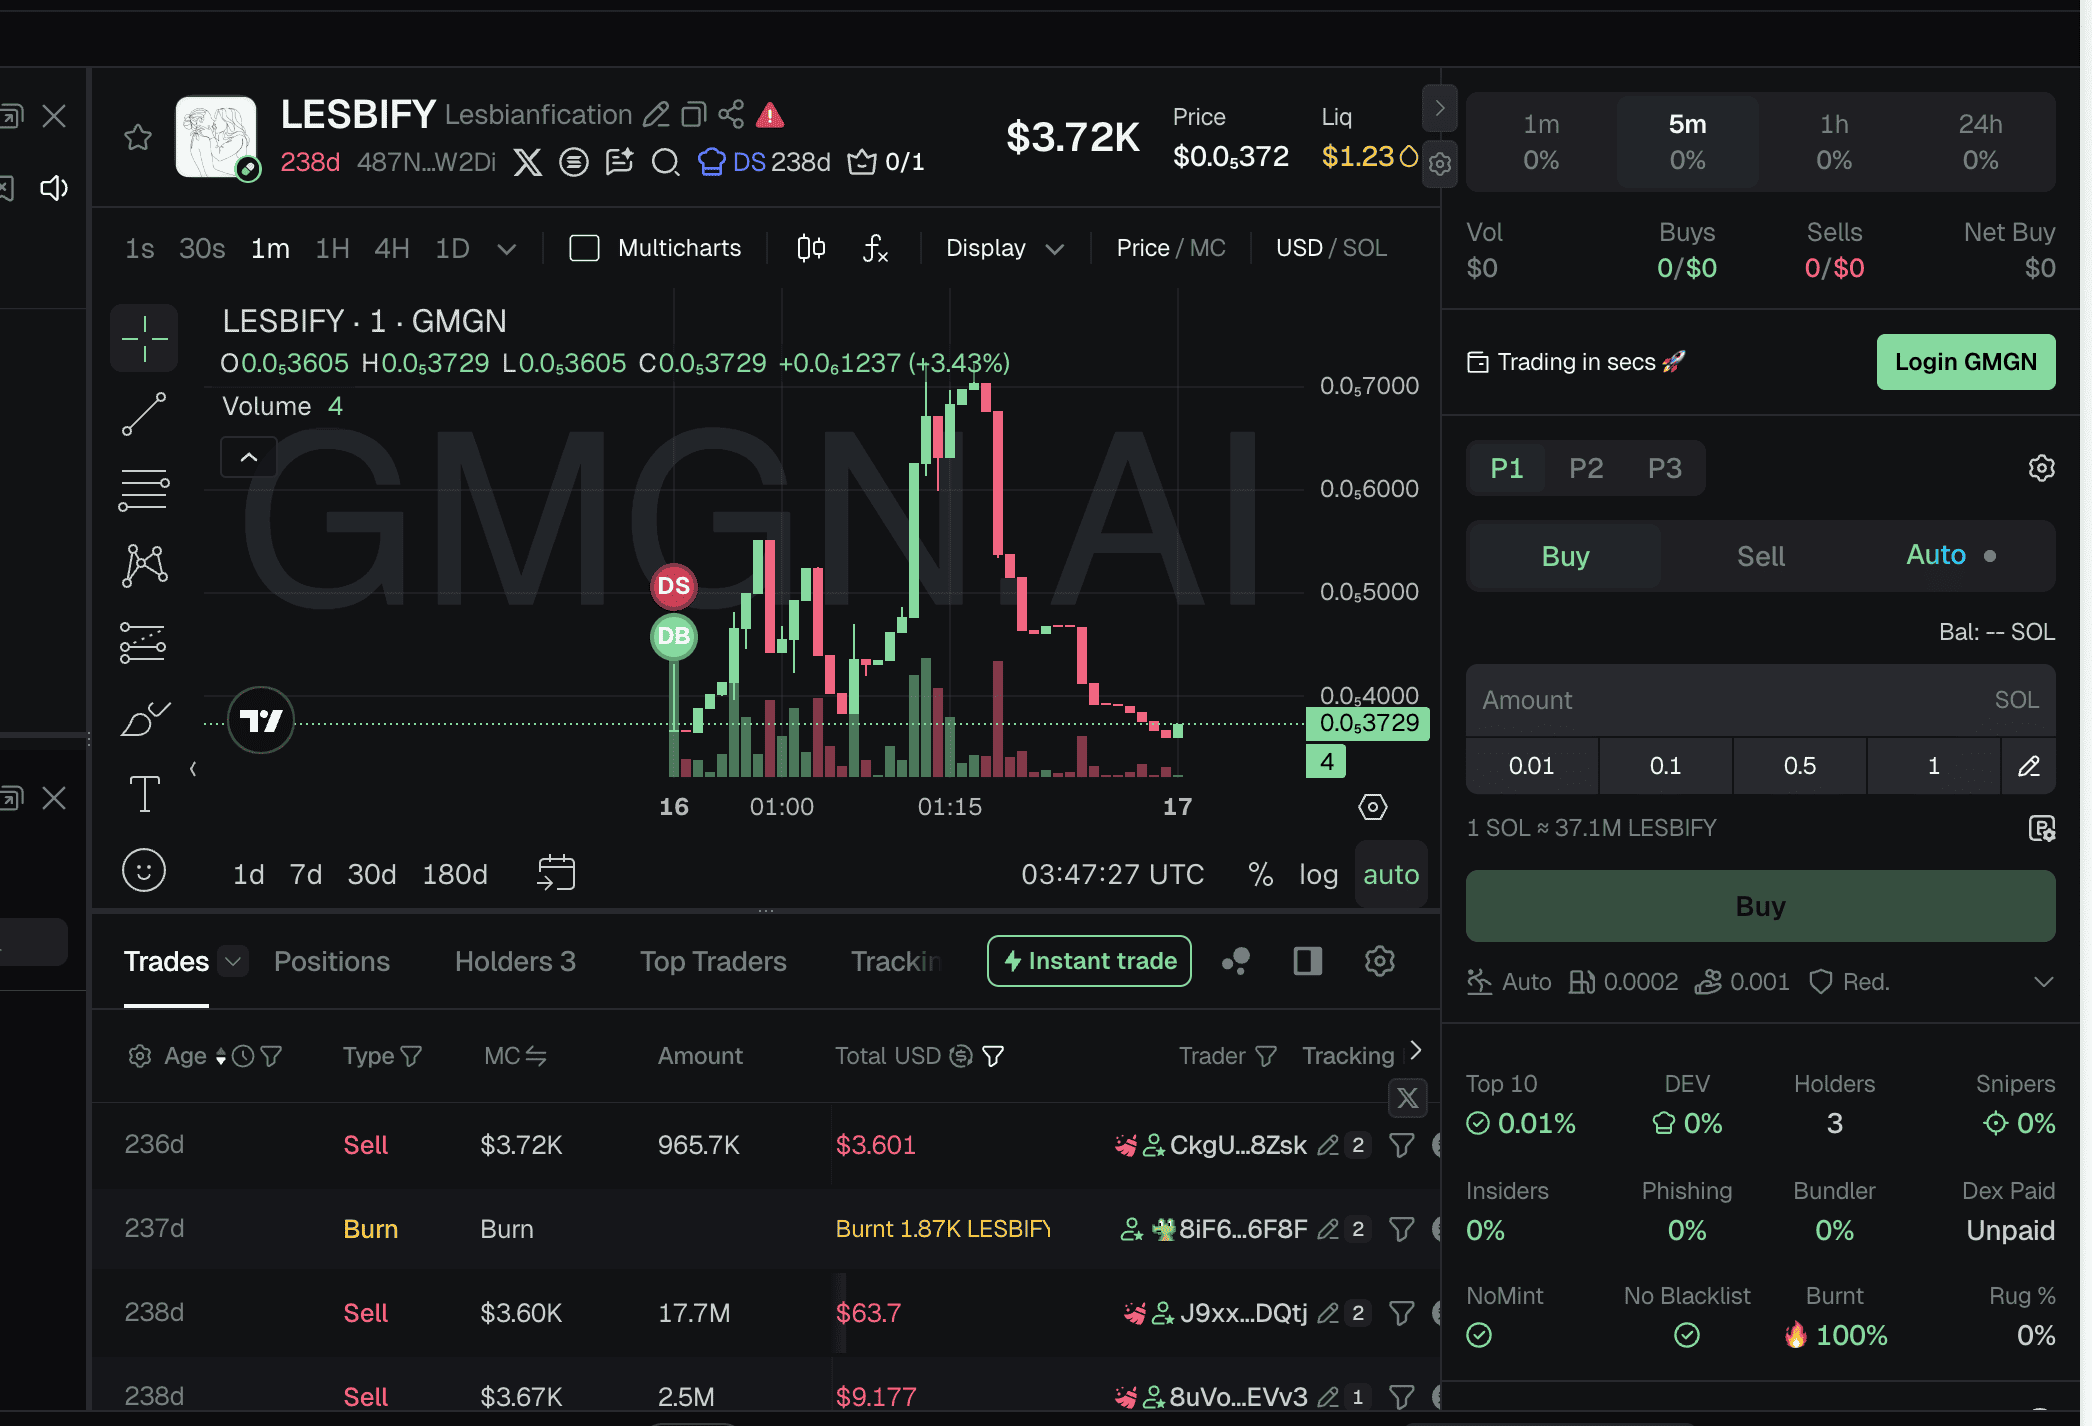2092x1426 pixels.
Task: Expand the Auto fee settings chevron
Action: tap(2043, 982)
